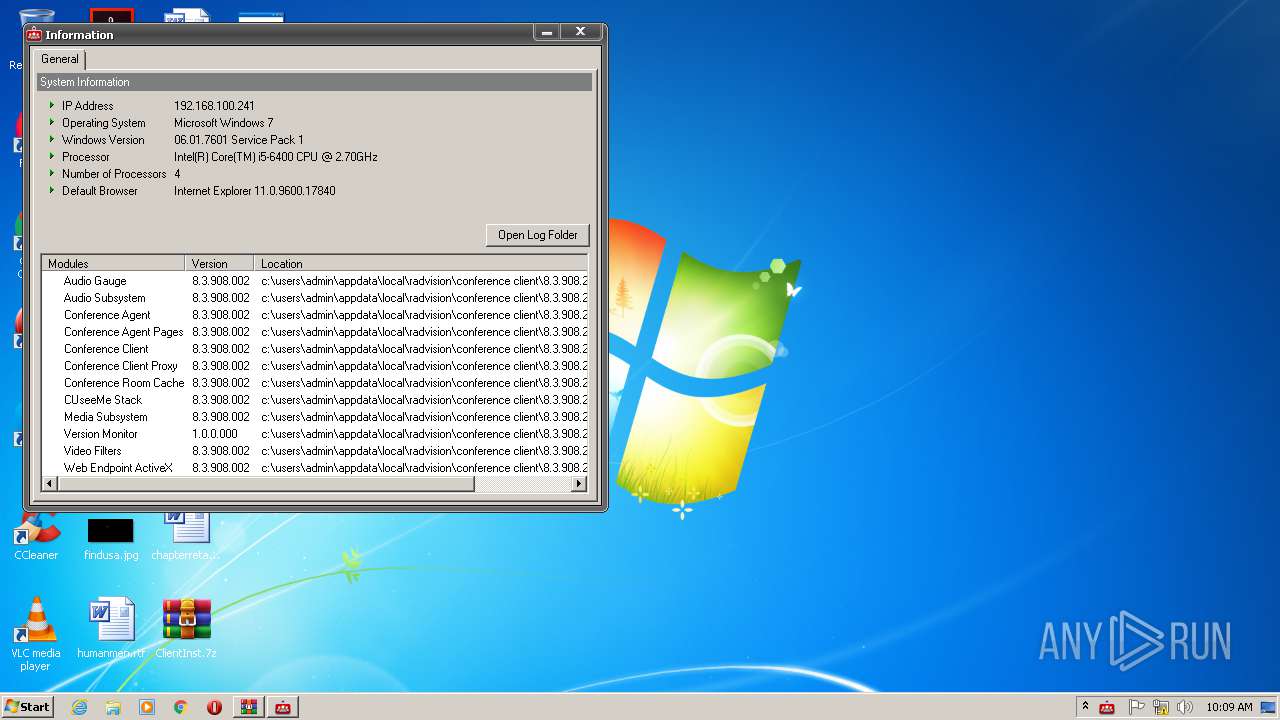Click the Number of Processors label
This screenshot has width=1280, height=720.
[114, 174]
